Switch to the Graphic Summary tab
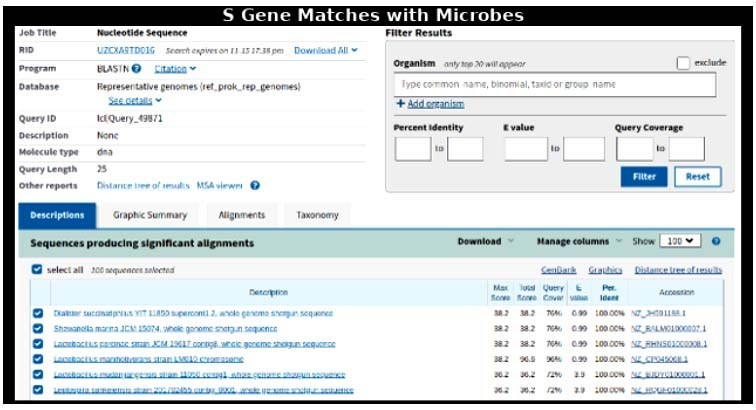This screenshot has width=756, height=410. click(150, 215)
